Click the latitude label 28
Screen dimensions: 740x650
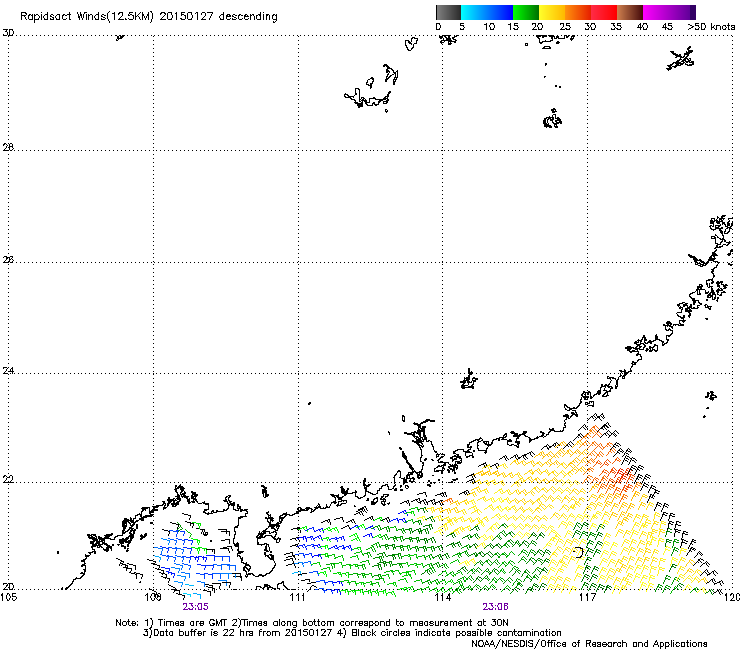8,147
